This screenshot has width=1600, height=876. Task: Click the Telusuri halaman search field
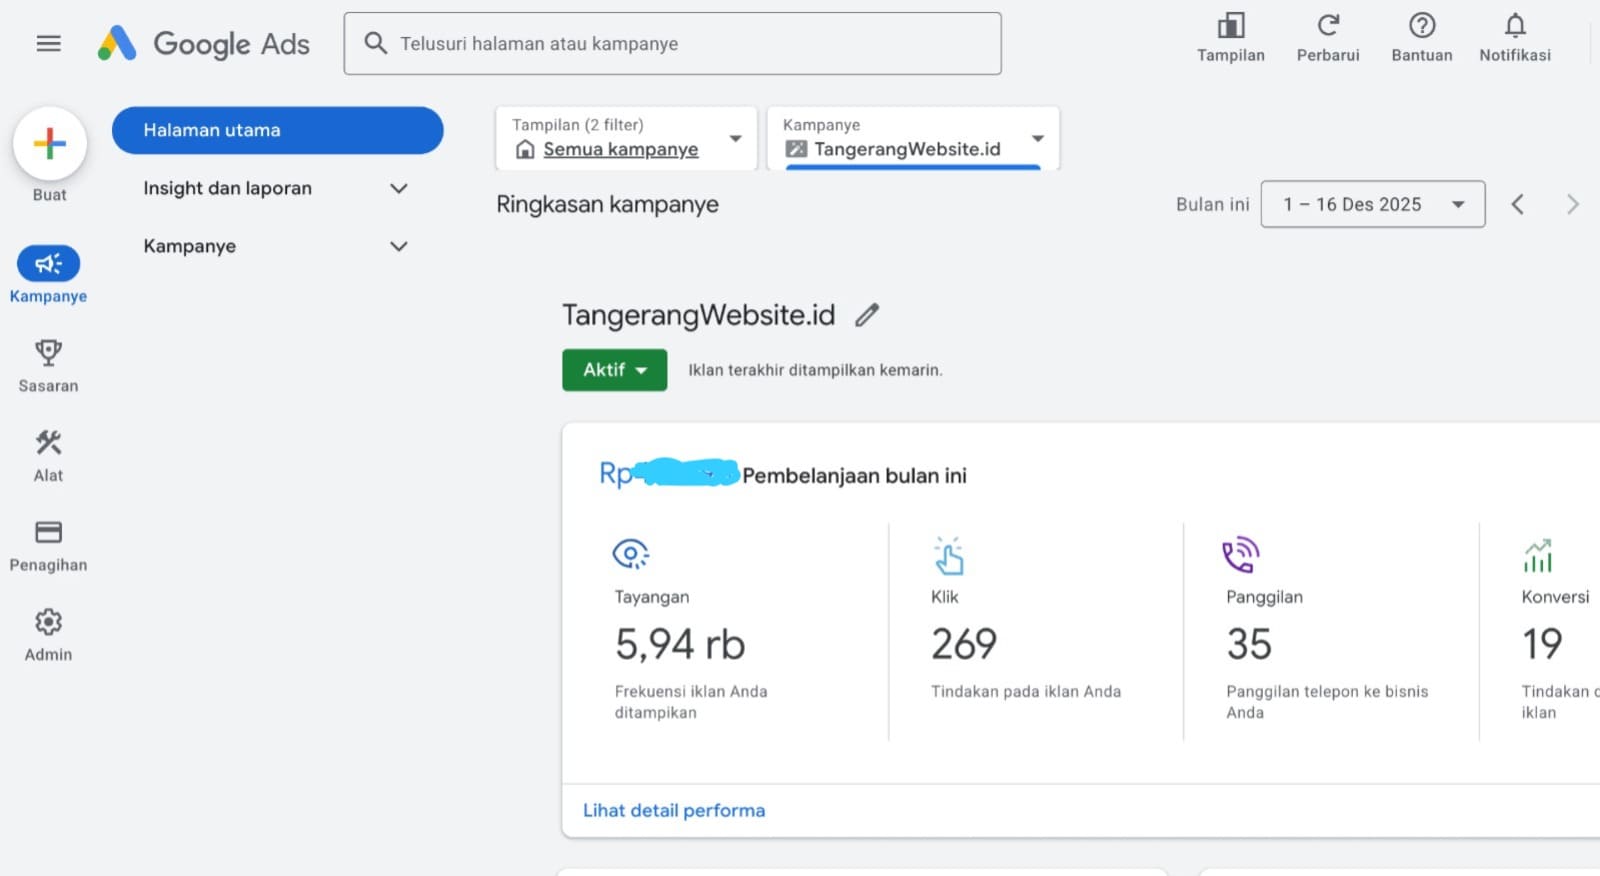pyautogui.click(x=672, y=43)
